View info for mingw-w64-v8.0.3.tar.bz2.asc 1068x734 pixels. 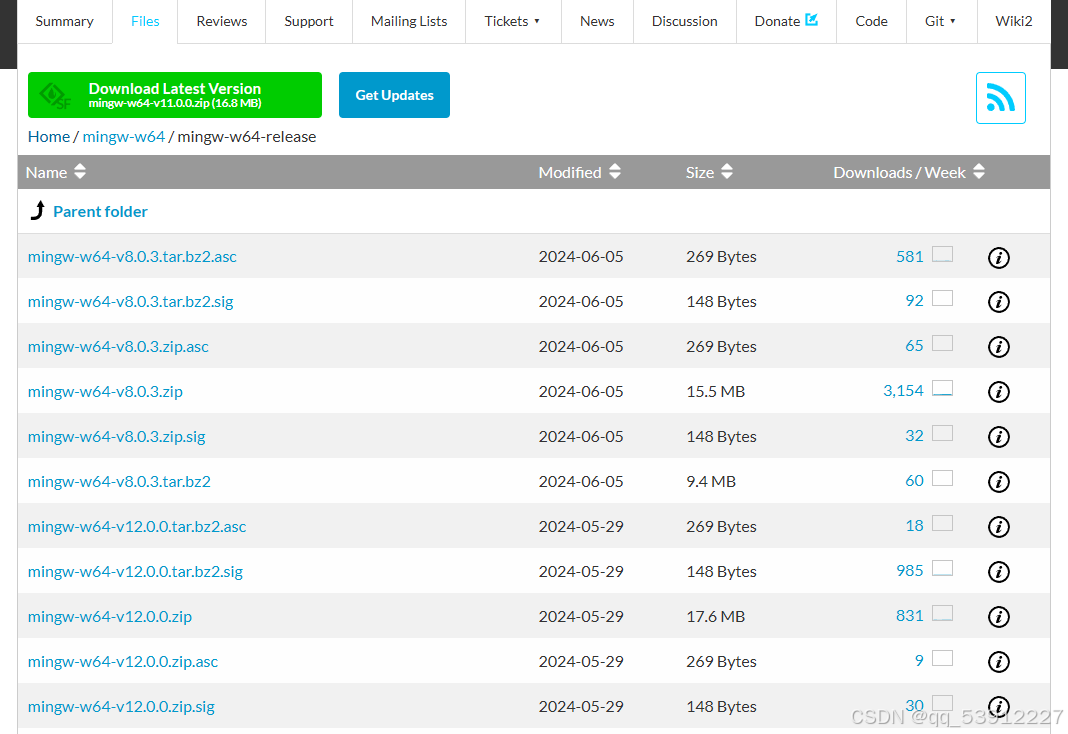click(x=999, y=257)
